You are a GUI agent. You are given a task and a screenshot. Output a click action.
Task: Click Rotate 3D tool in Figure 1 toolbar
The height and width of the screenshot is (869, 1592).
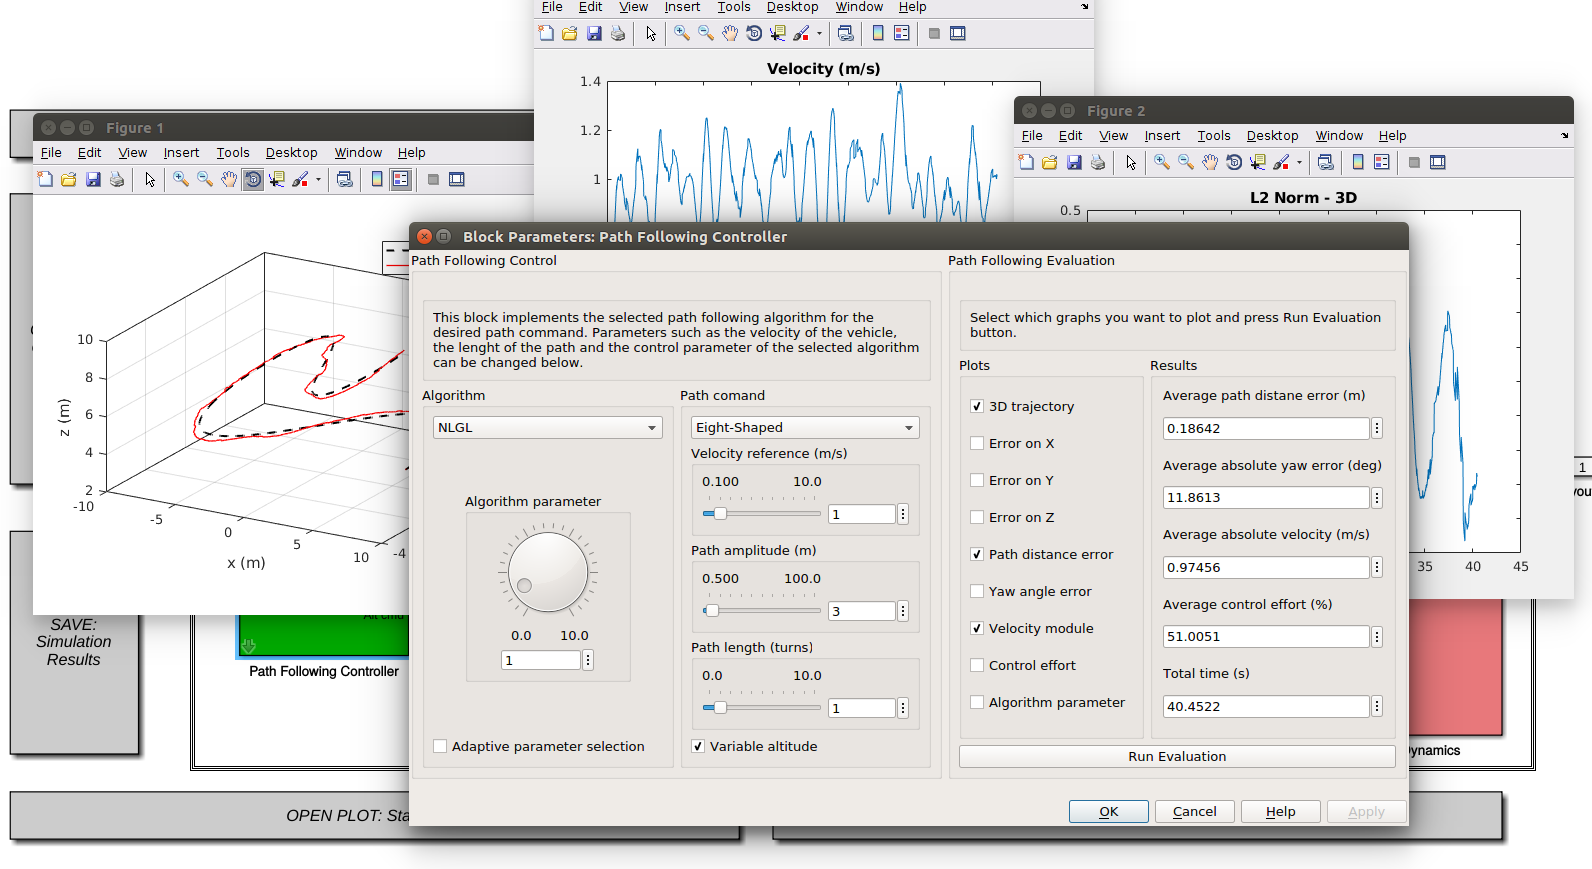point(253,180)
